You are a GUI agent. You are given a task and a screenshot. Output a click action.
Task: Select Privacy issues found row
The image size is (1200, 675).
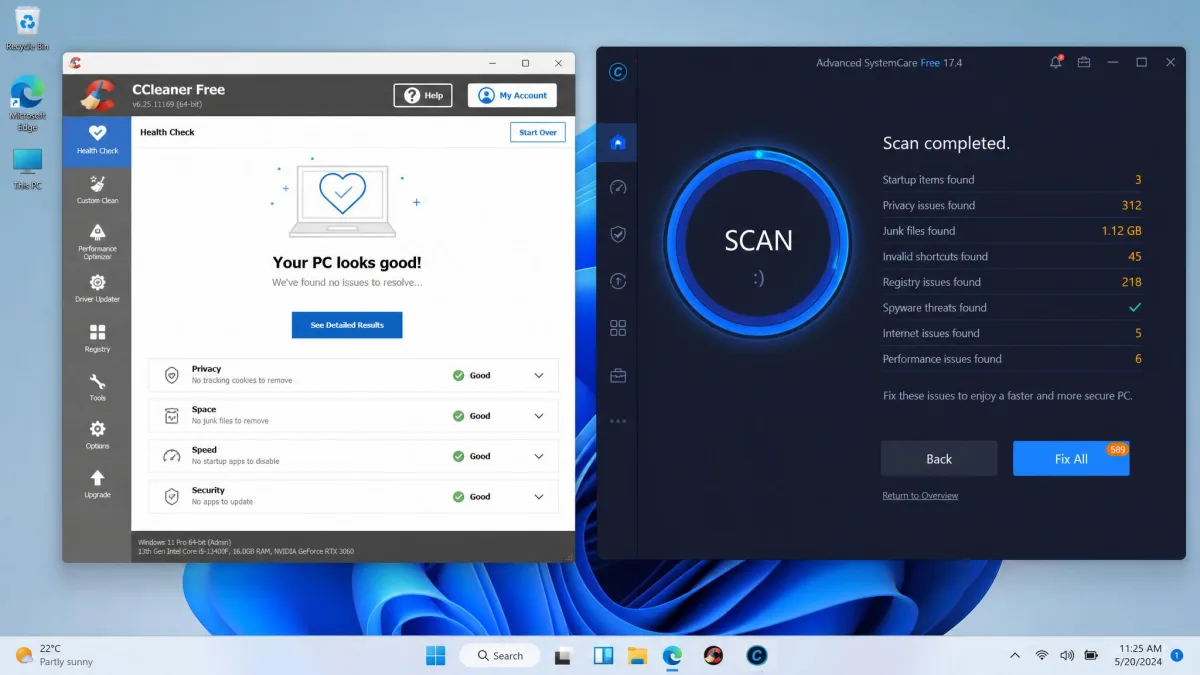pos(1012,205)
